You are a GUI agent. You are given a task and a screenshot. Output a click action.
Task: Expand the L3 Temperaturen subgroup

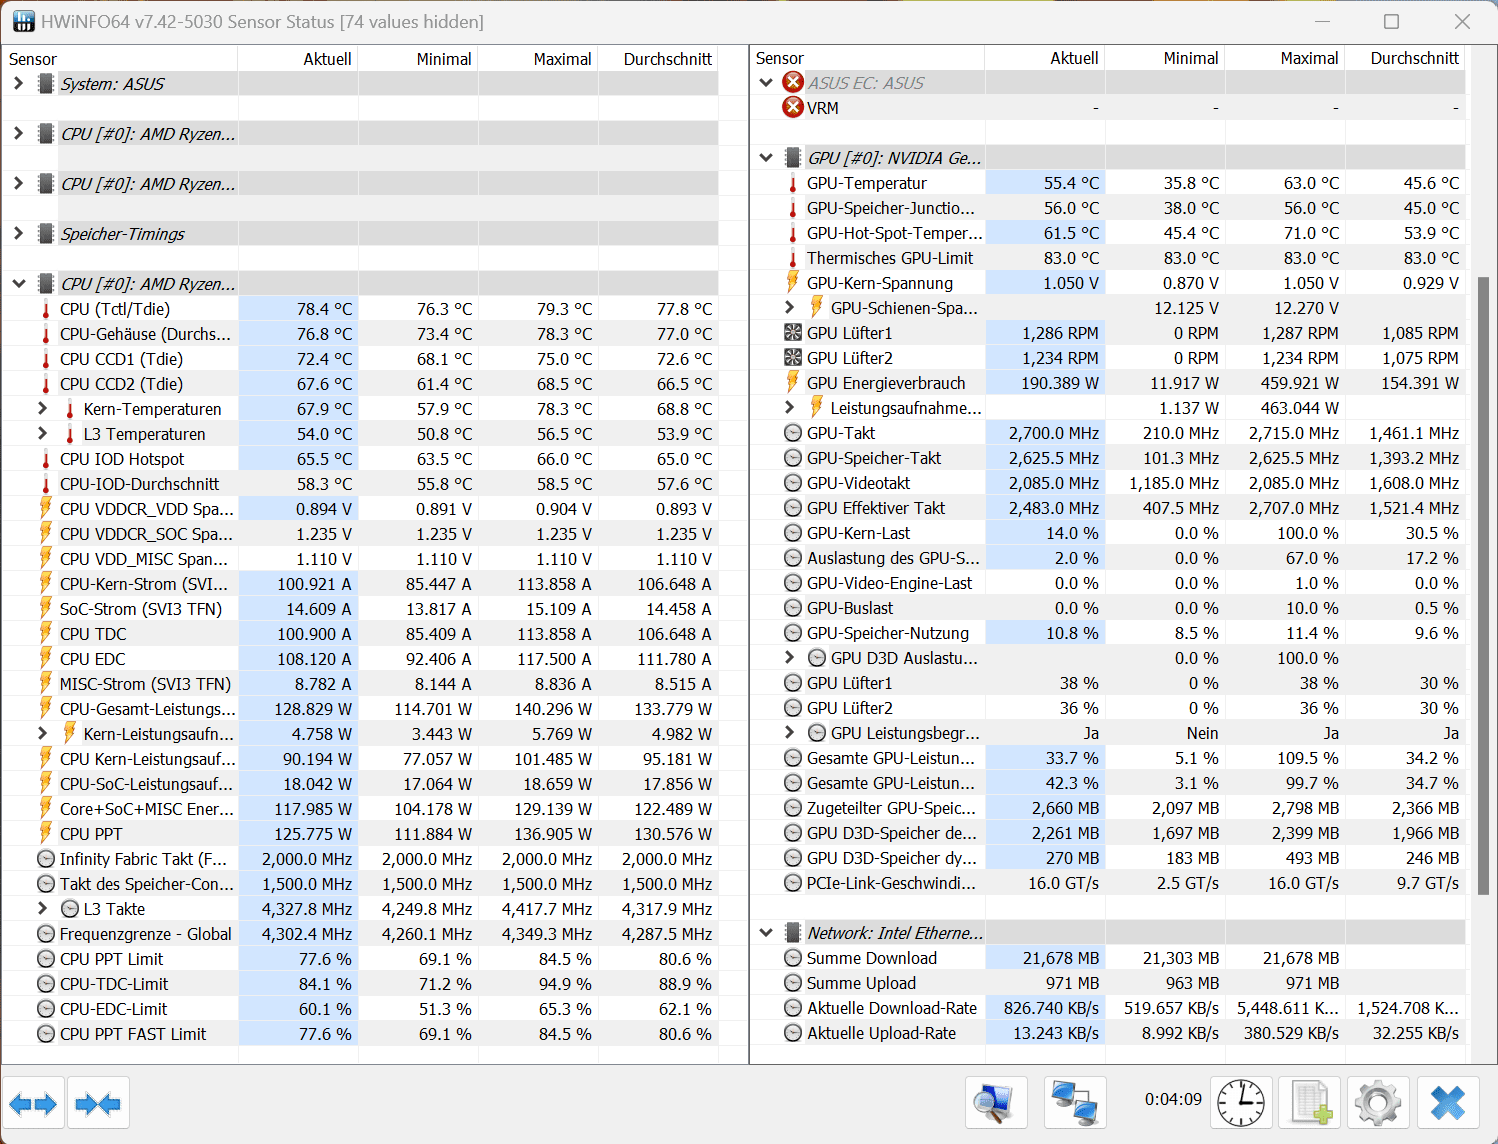(42, 433)
